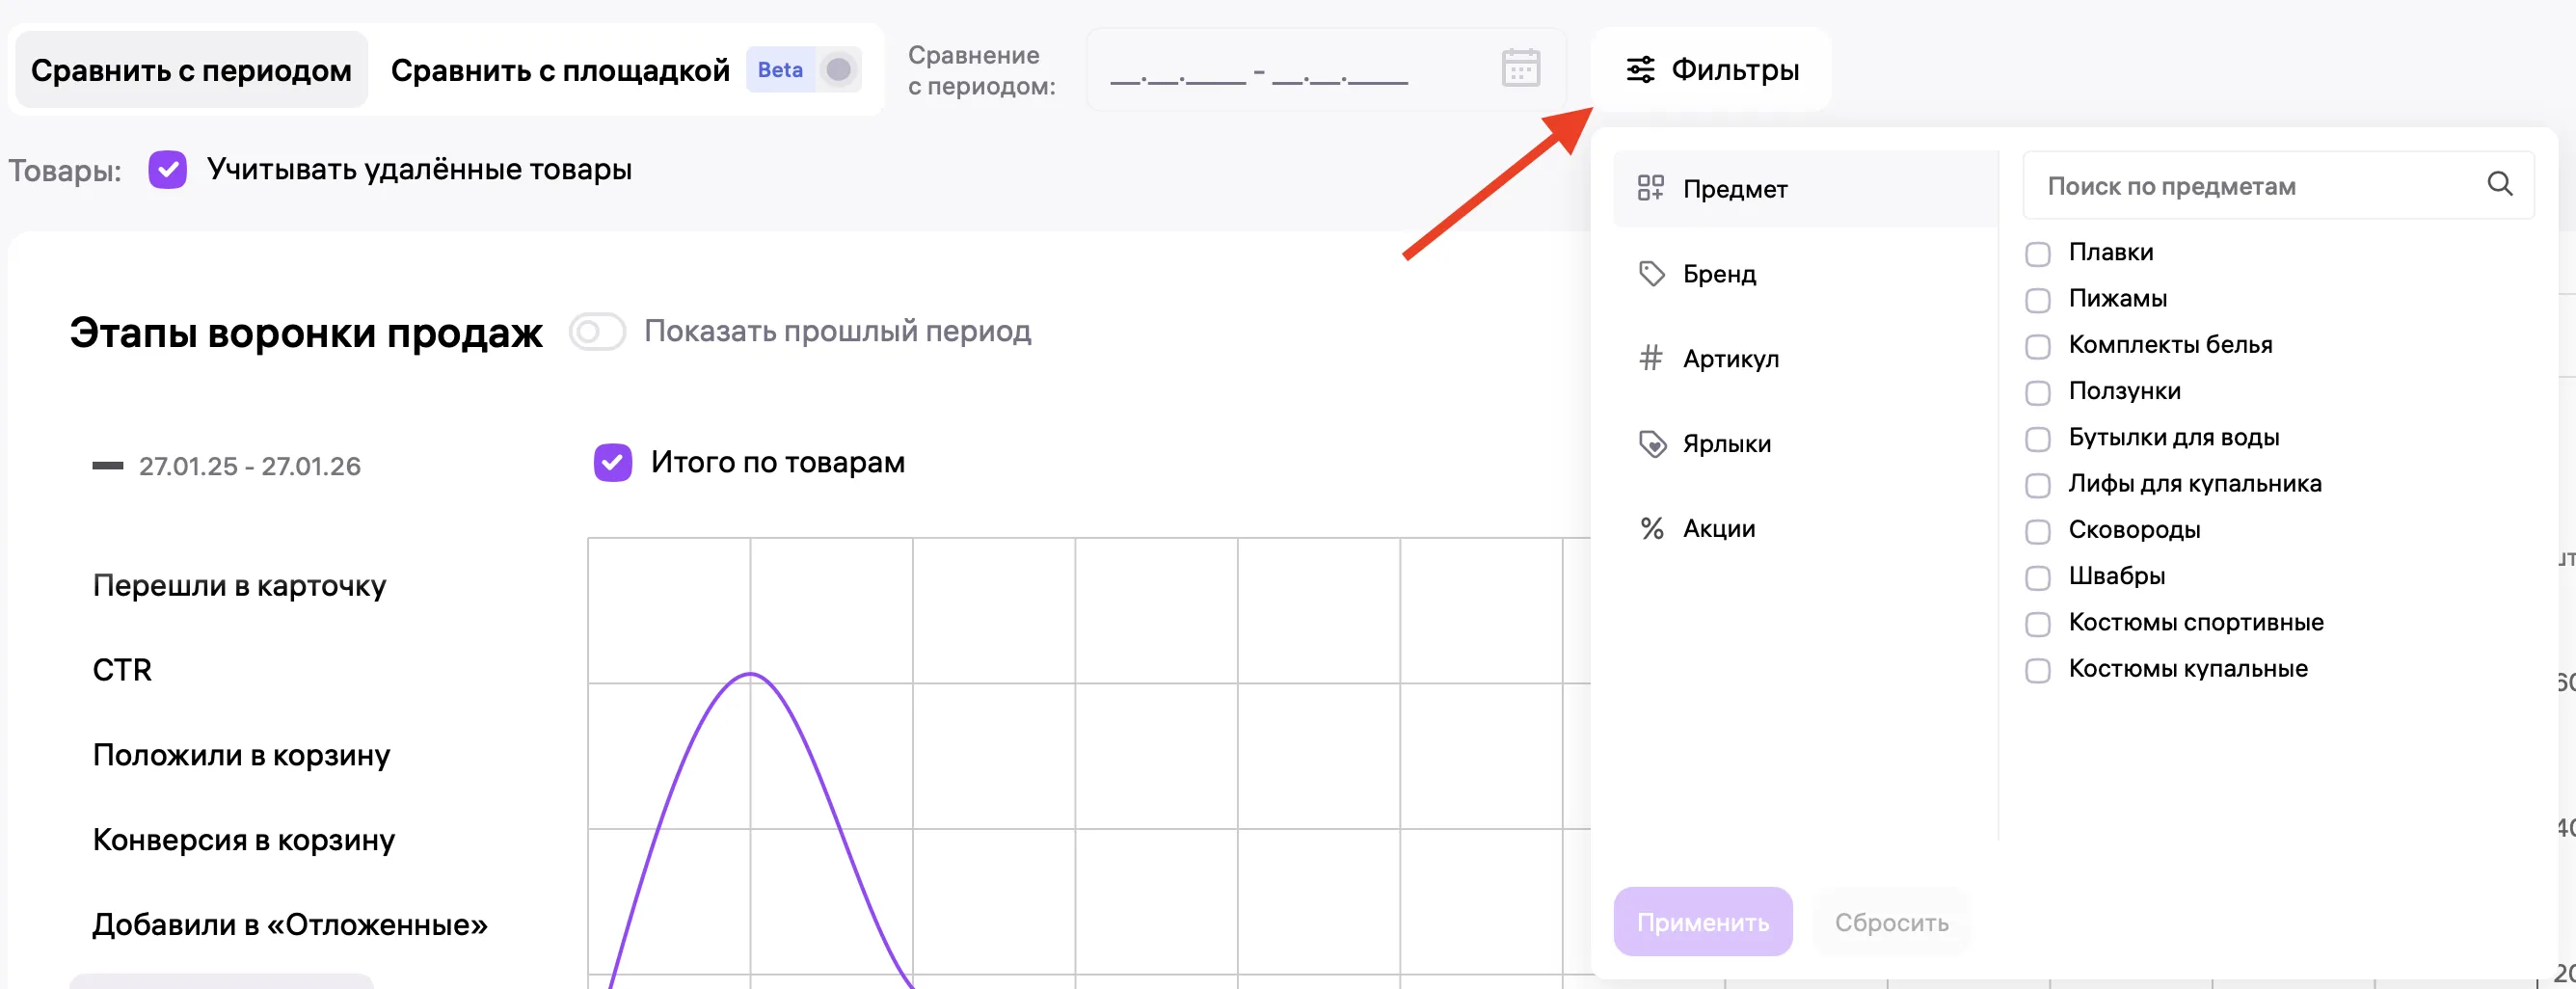This screenshot has width=2576, height=989.
Task: Select the Акции percent icon
Action: point(1651,527)
